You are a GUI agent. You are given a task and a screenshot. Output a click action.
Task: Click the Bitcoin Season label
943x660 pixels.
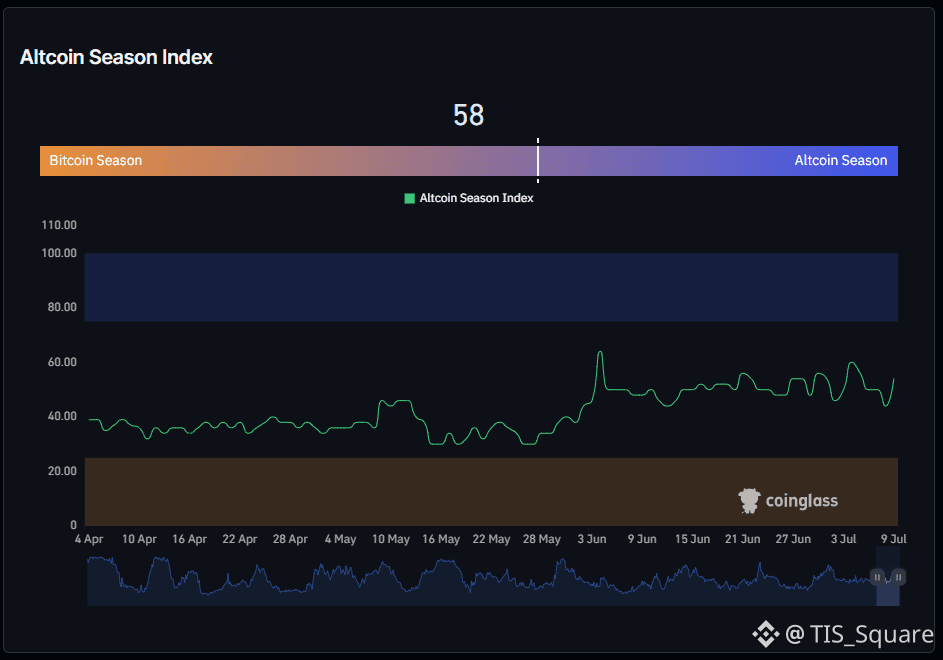(x=96, y=161)
